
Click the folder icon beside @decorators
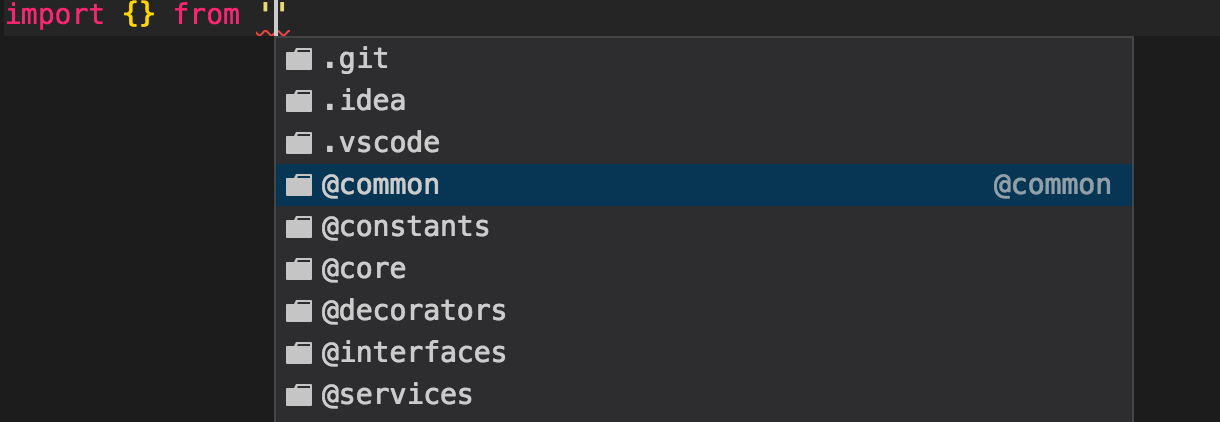point(299,312)
